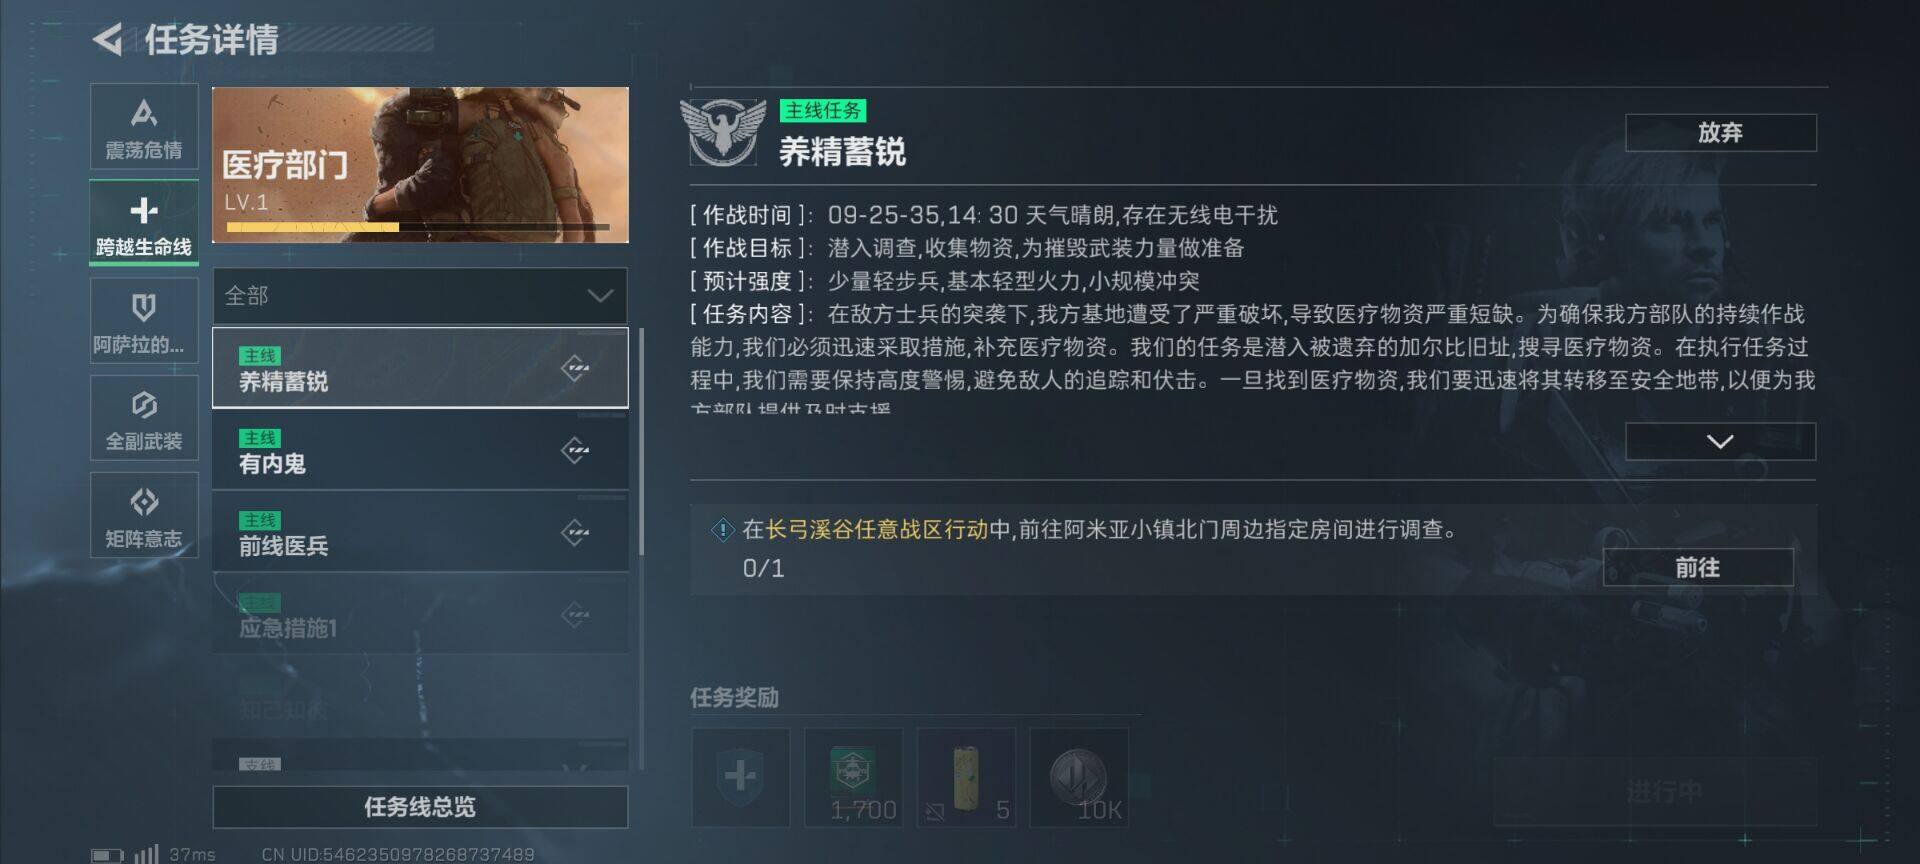
Task: Open the 全部 mission filter dropdown
Action: (x=420, y=295)
